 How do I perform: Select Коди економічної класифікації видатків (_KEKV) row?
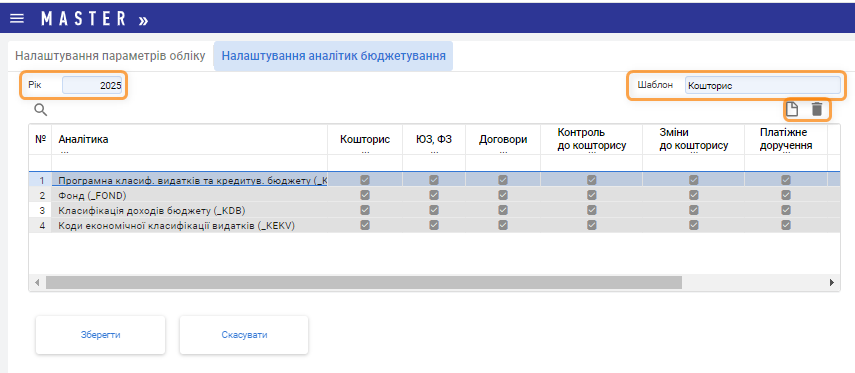(434, 225)
